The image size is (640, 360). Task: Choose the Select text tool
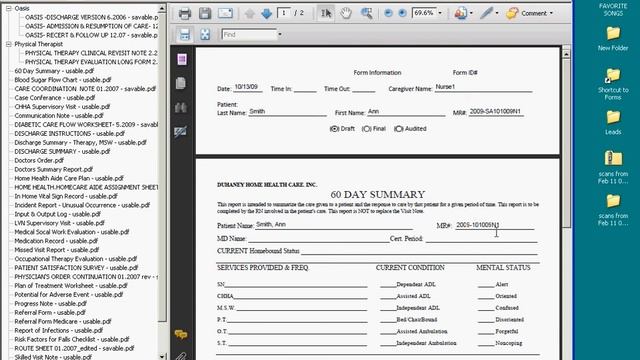[x=326, y=13]
